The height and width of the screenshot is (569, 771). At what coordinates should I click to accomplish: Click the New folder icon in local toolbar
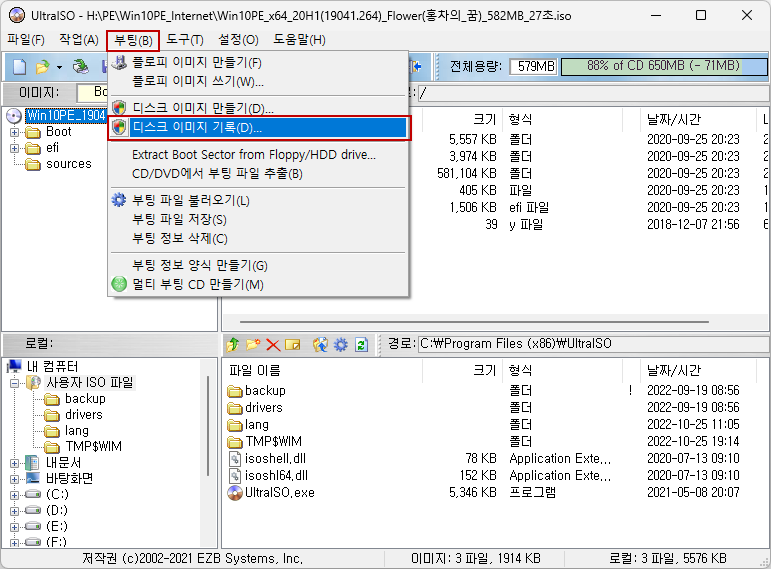253,345
